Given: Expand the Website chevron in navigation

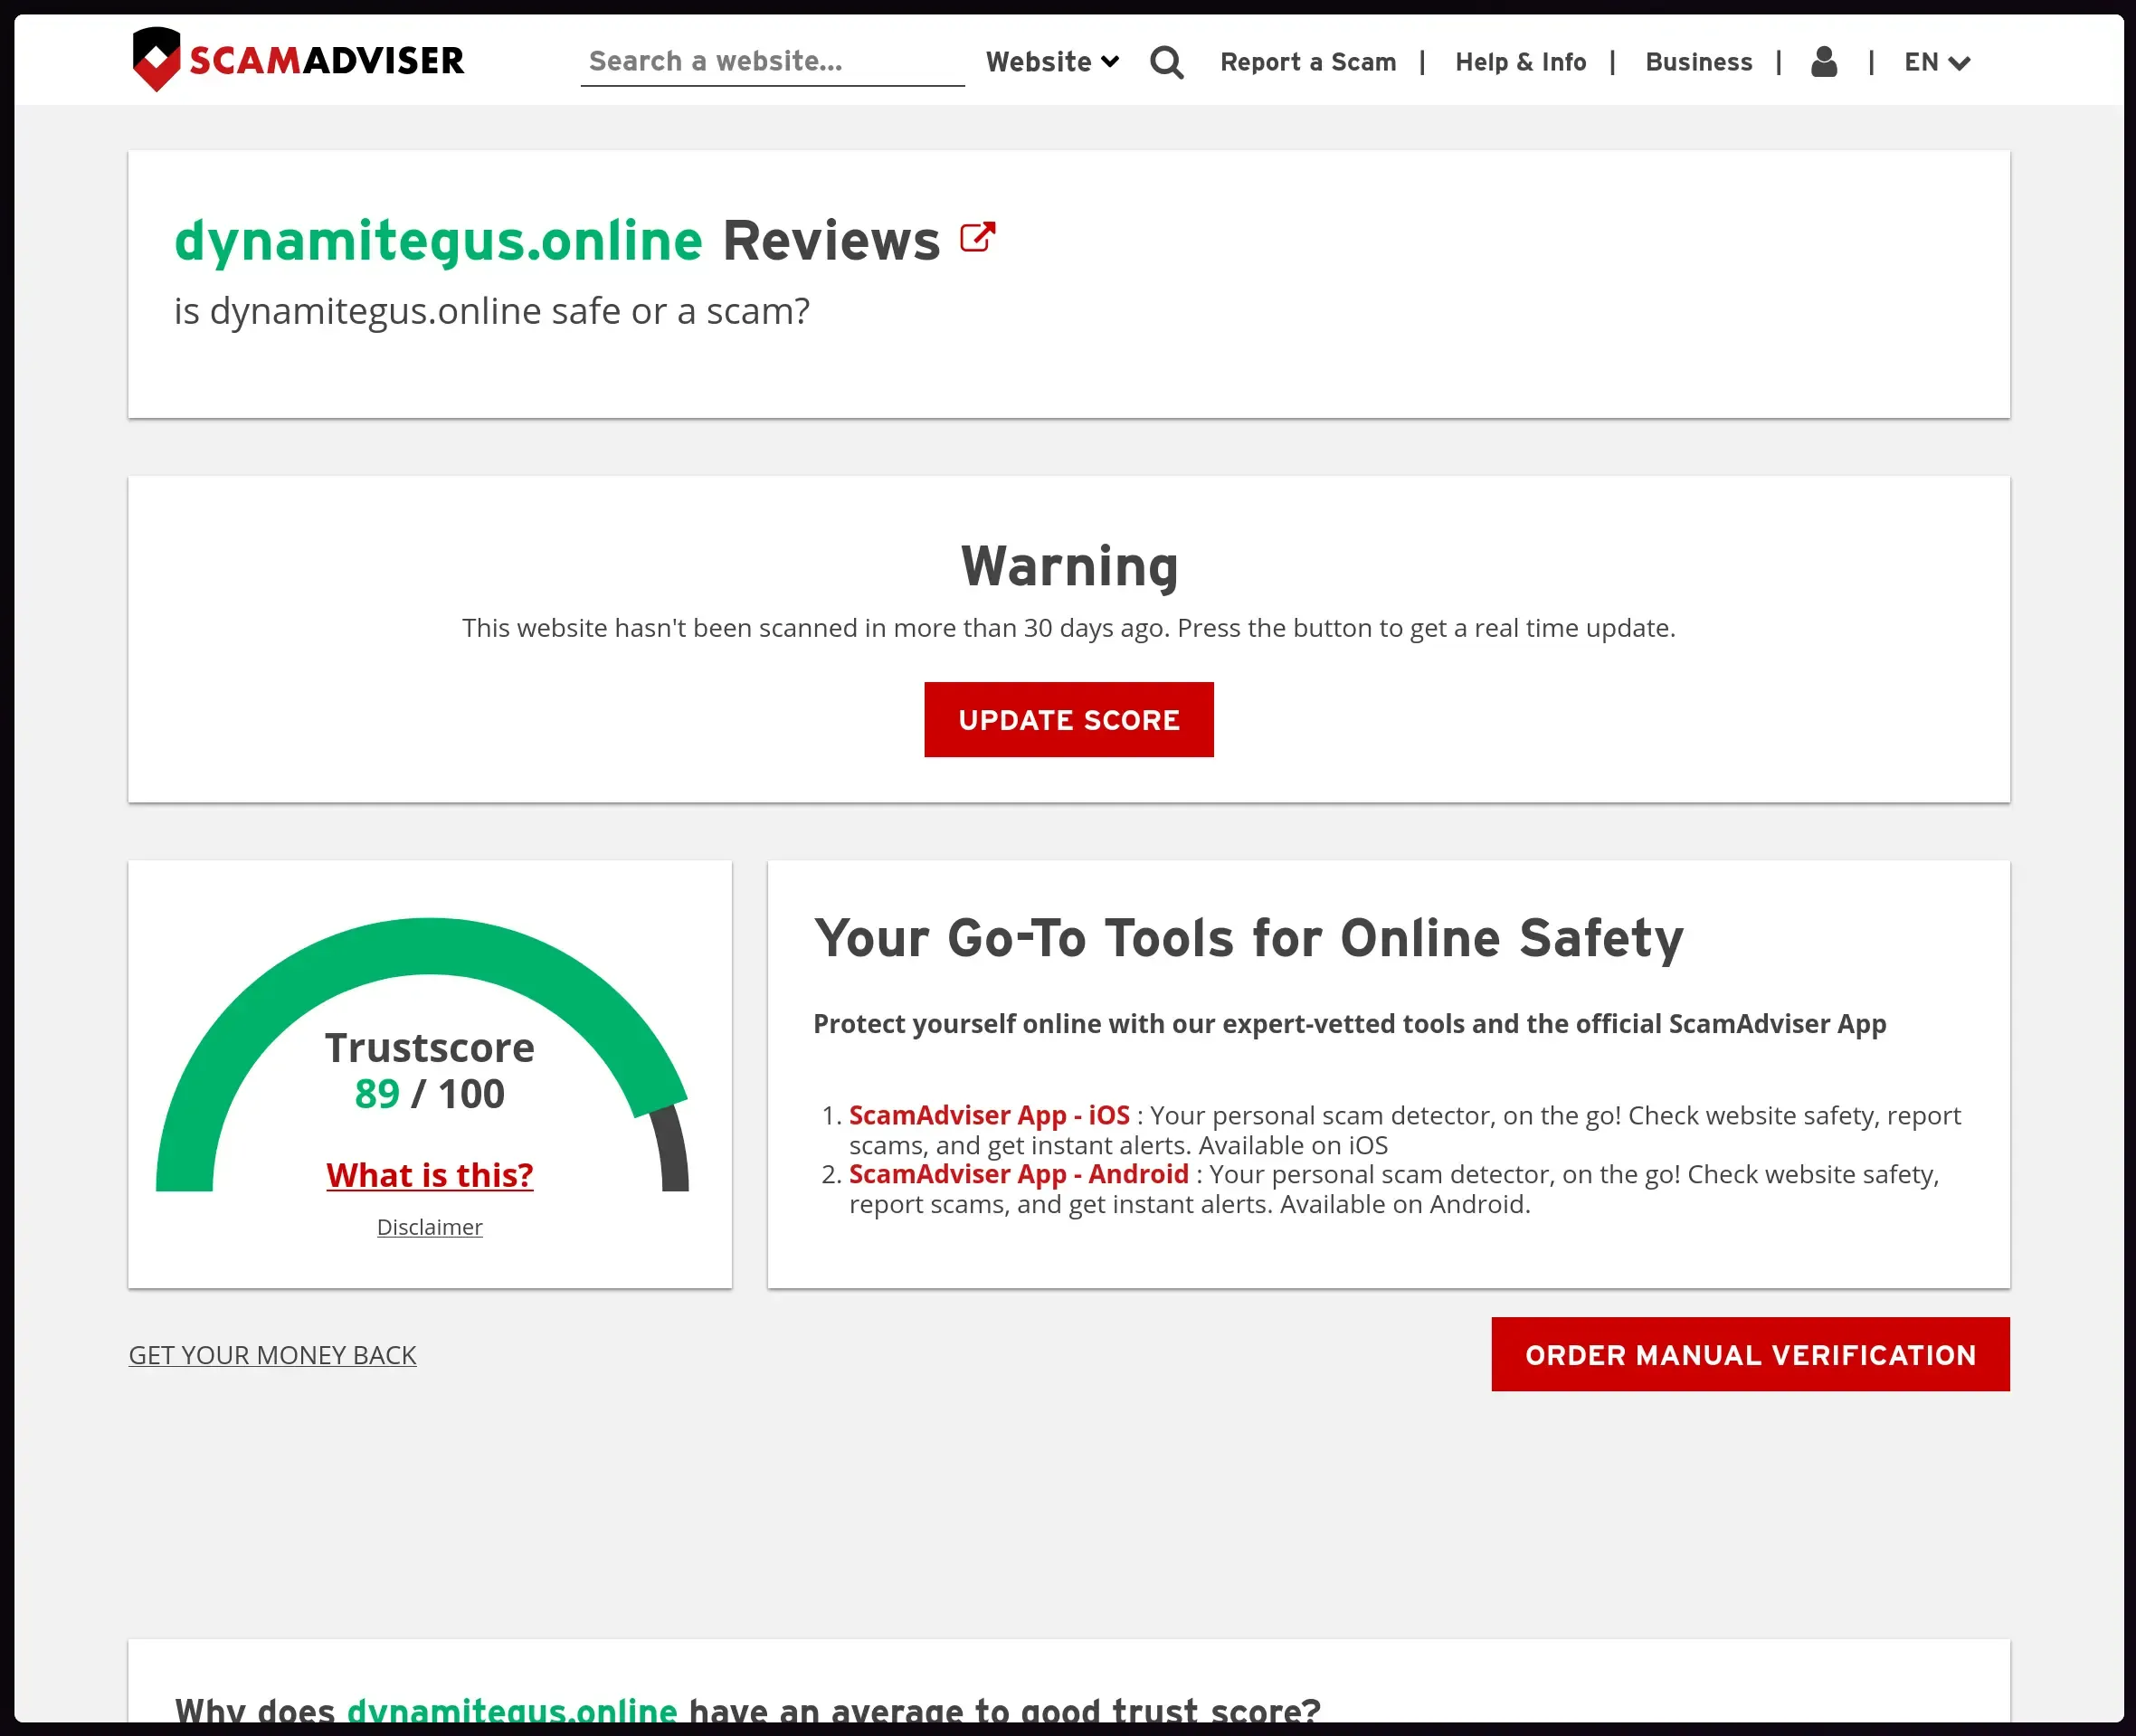Looking at the screenshot, I should pyautogui.click(x=1110, y=61).
